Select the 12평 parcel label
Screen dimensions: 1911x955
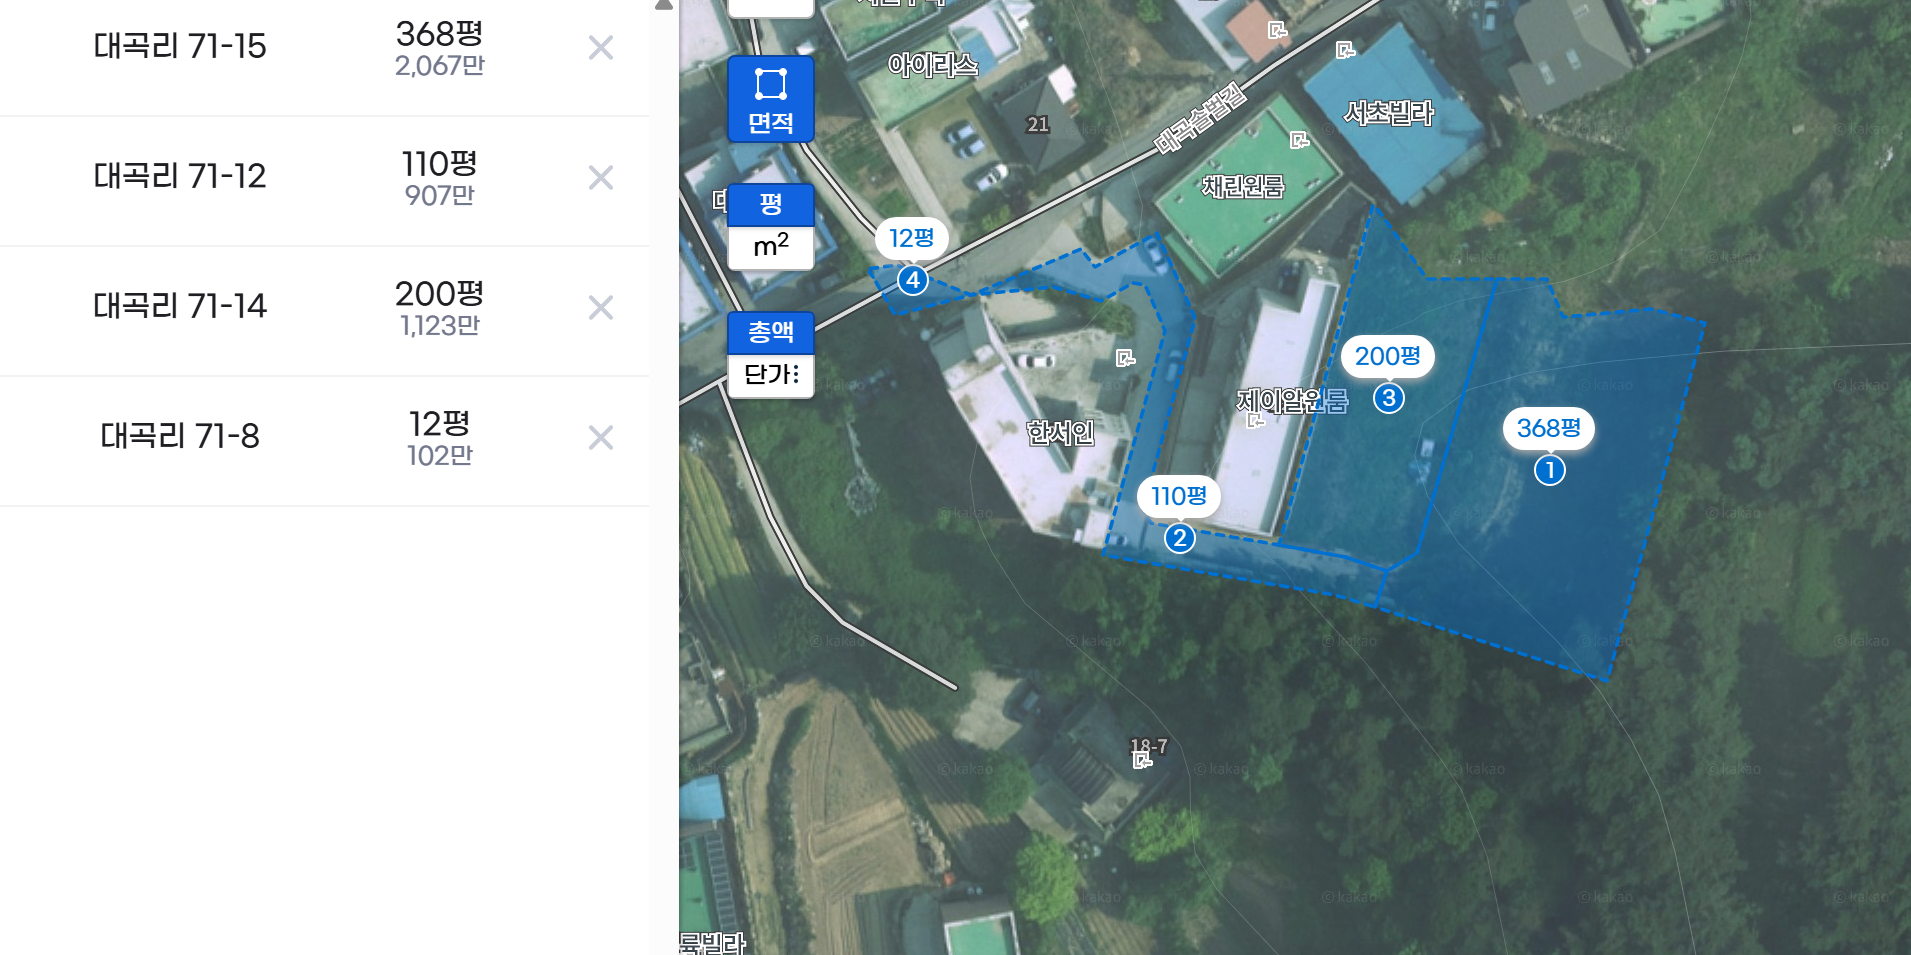pos(912,238)
